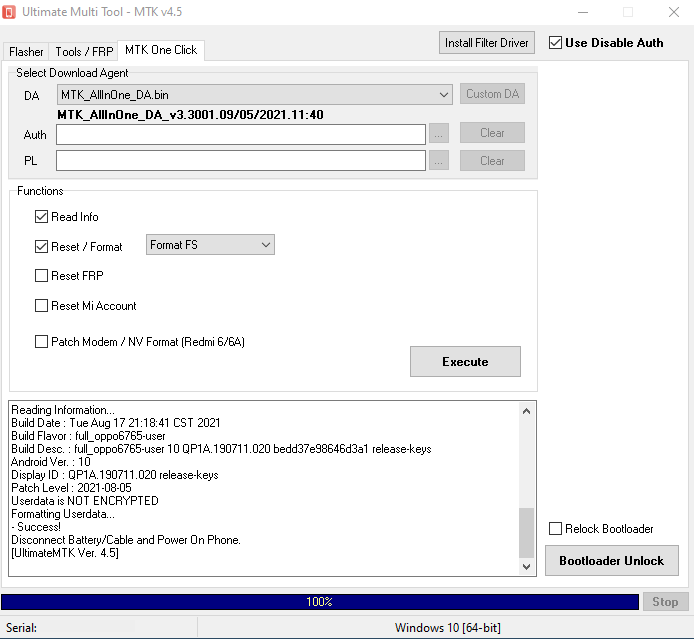The image size is (694, 639).
Task: Click the 100% progress bar
Action: pyautogui.click(x=320, y=602)
